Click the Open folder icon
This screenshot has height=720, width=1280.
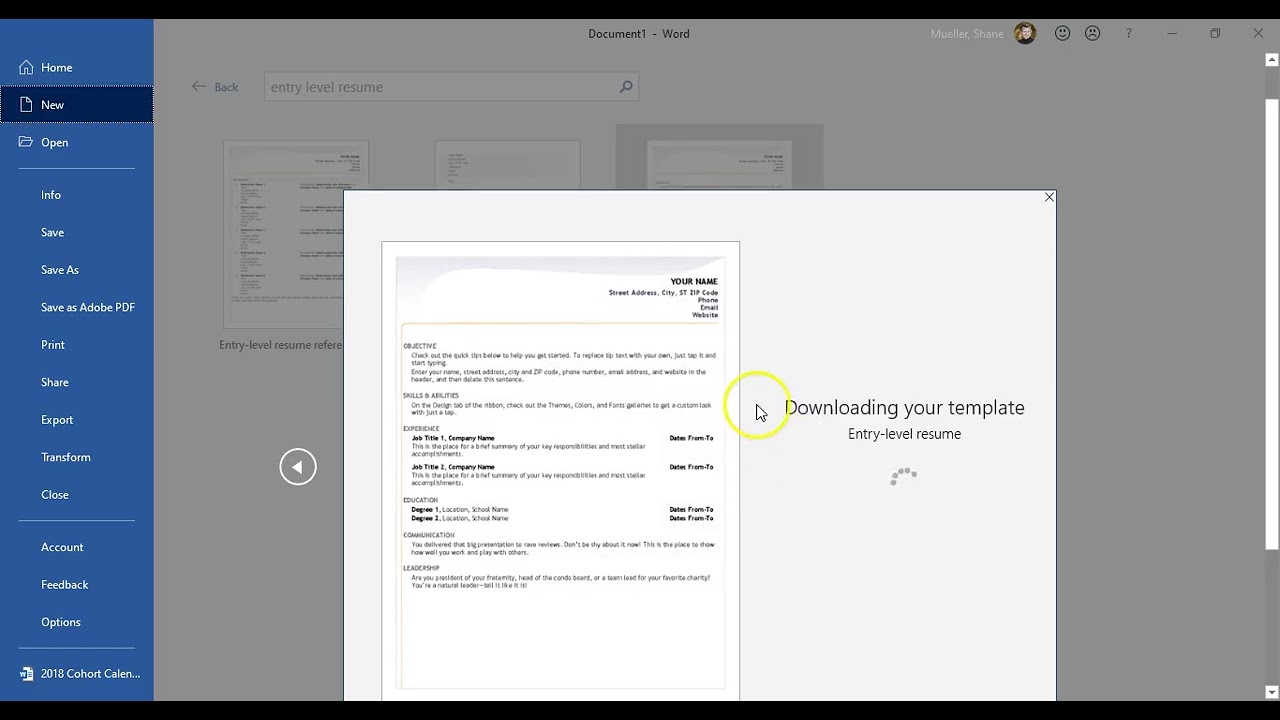pos(26,142)
